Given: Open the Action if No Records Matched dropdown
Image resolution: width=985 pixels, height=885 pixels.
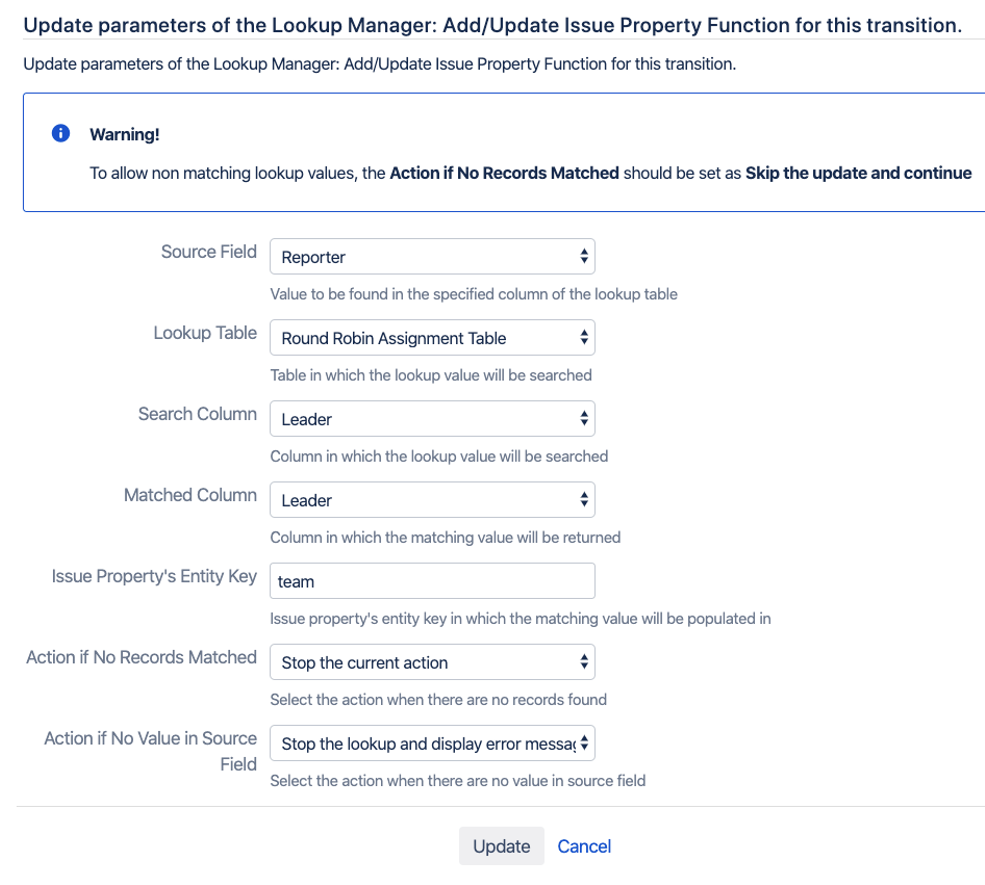Looking at the screenshot, I should click(432, 661).
